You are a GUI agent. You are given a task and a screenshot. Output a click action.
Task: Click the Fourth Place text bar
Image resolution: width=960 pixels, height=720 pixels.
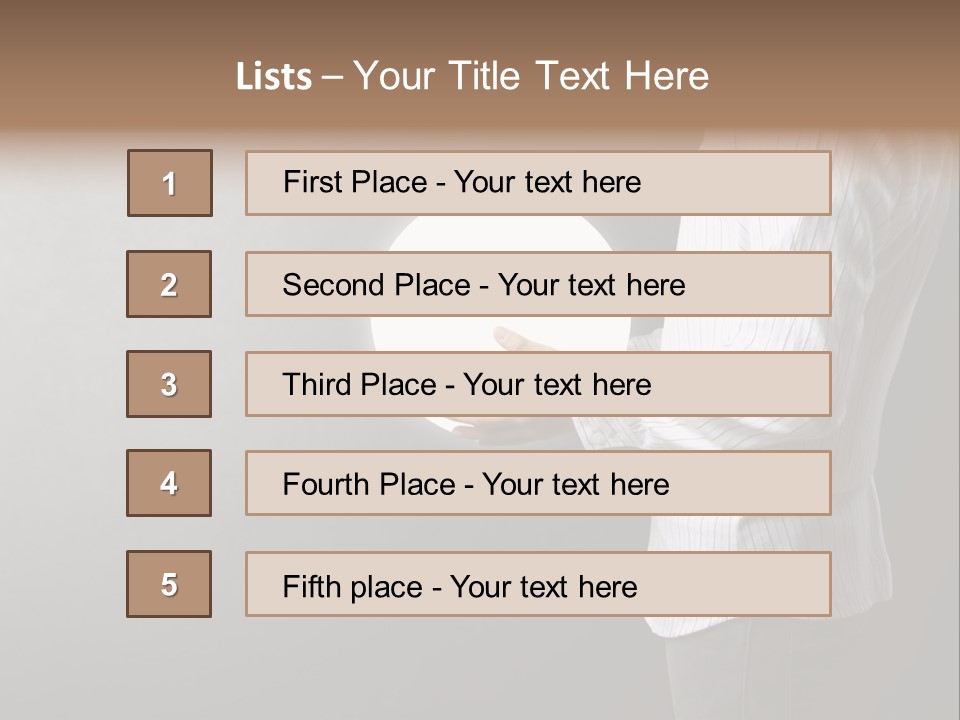pyautogui.click(x=538, y=483)
